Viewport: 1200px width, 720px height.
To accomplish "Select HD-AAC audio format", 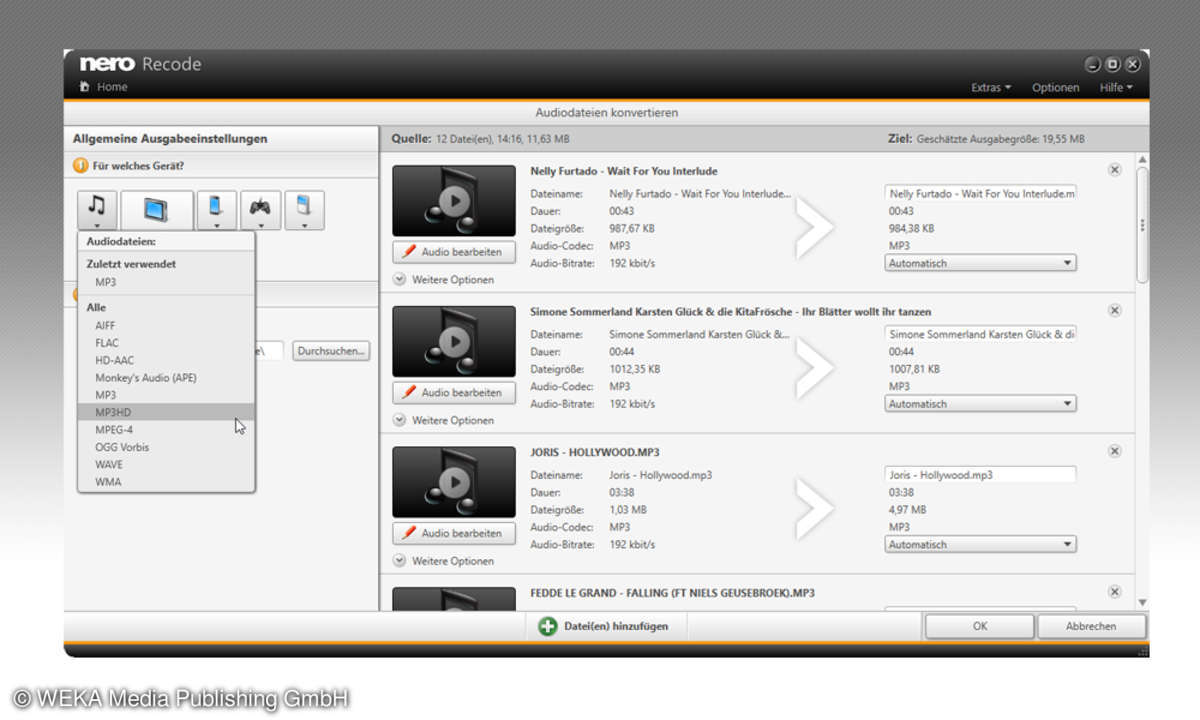I will coord(166,360).
